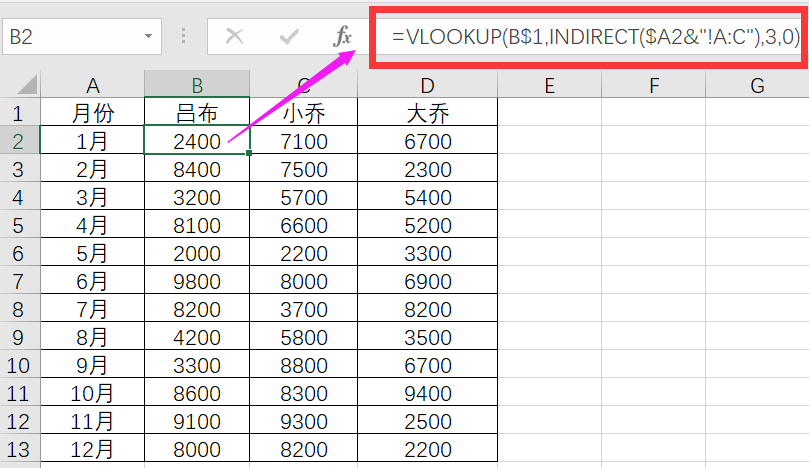The height and width of the screenshot is (468, 809).
Task: Click header cell 吕布
Action: (x=197, y=114)
